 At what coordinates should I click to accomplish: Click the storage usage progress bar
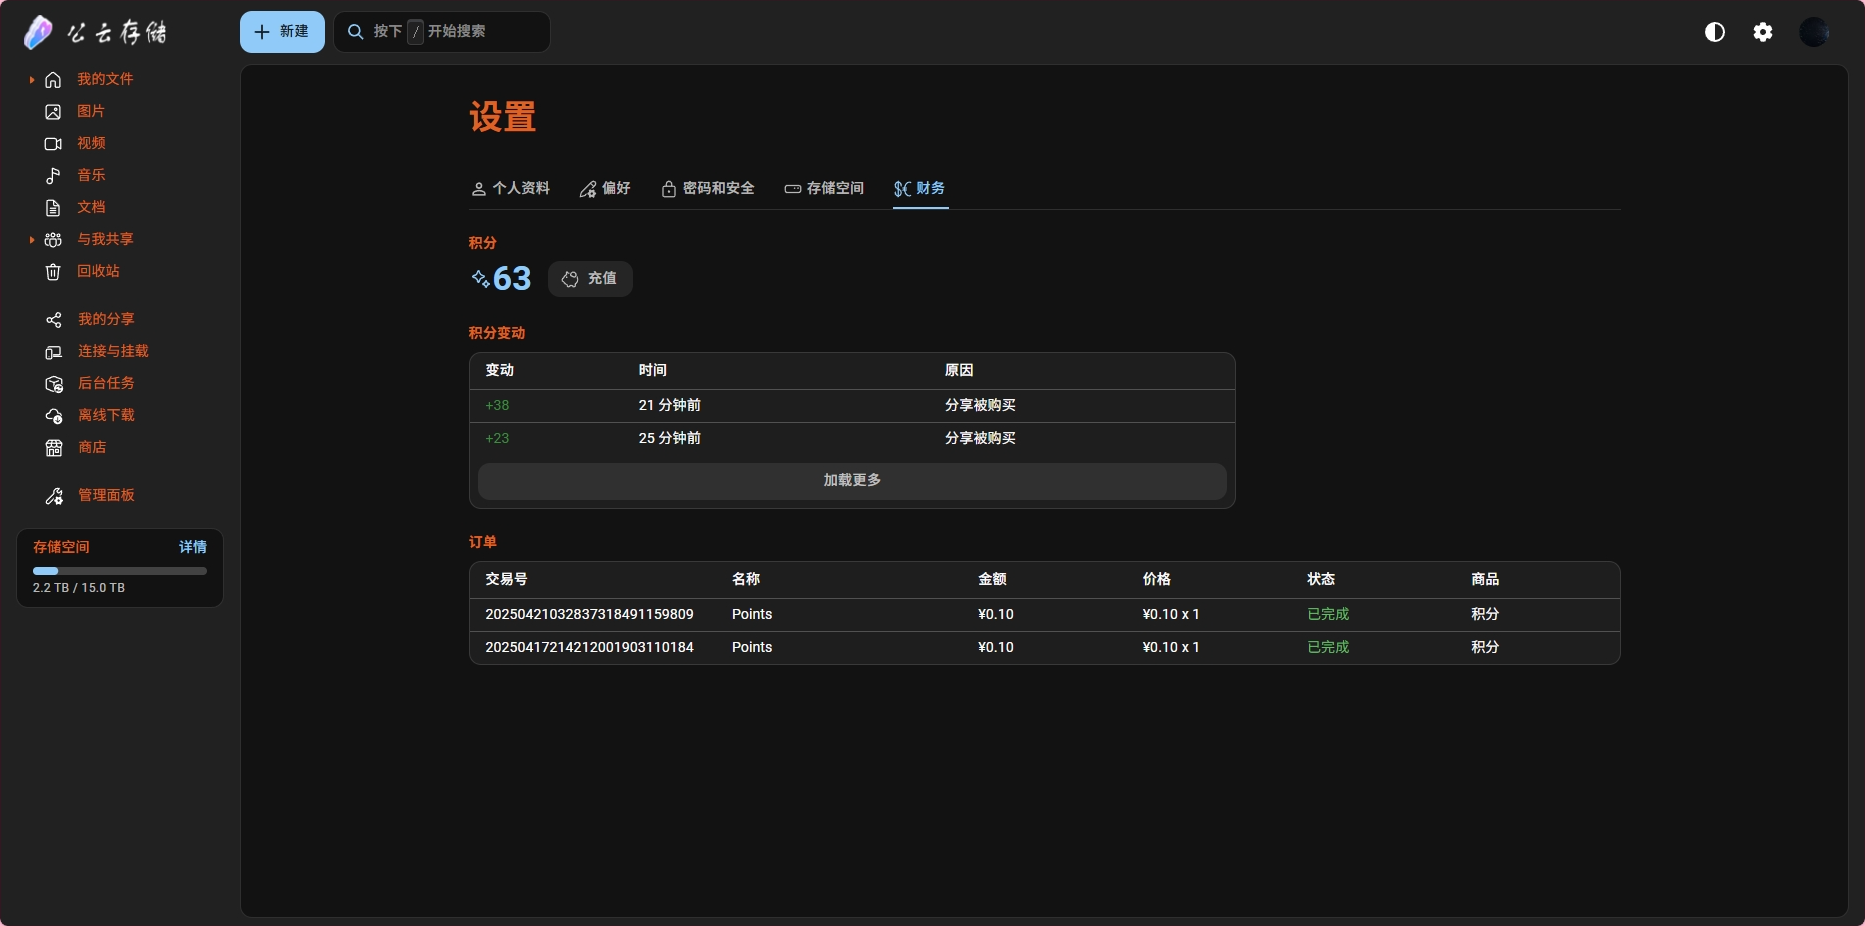point(120,571)
